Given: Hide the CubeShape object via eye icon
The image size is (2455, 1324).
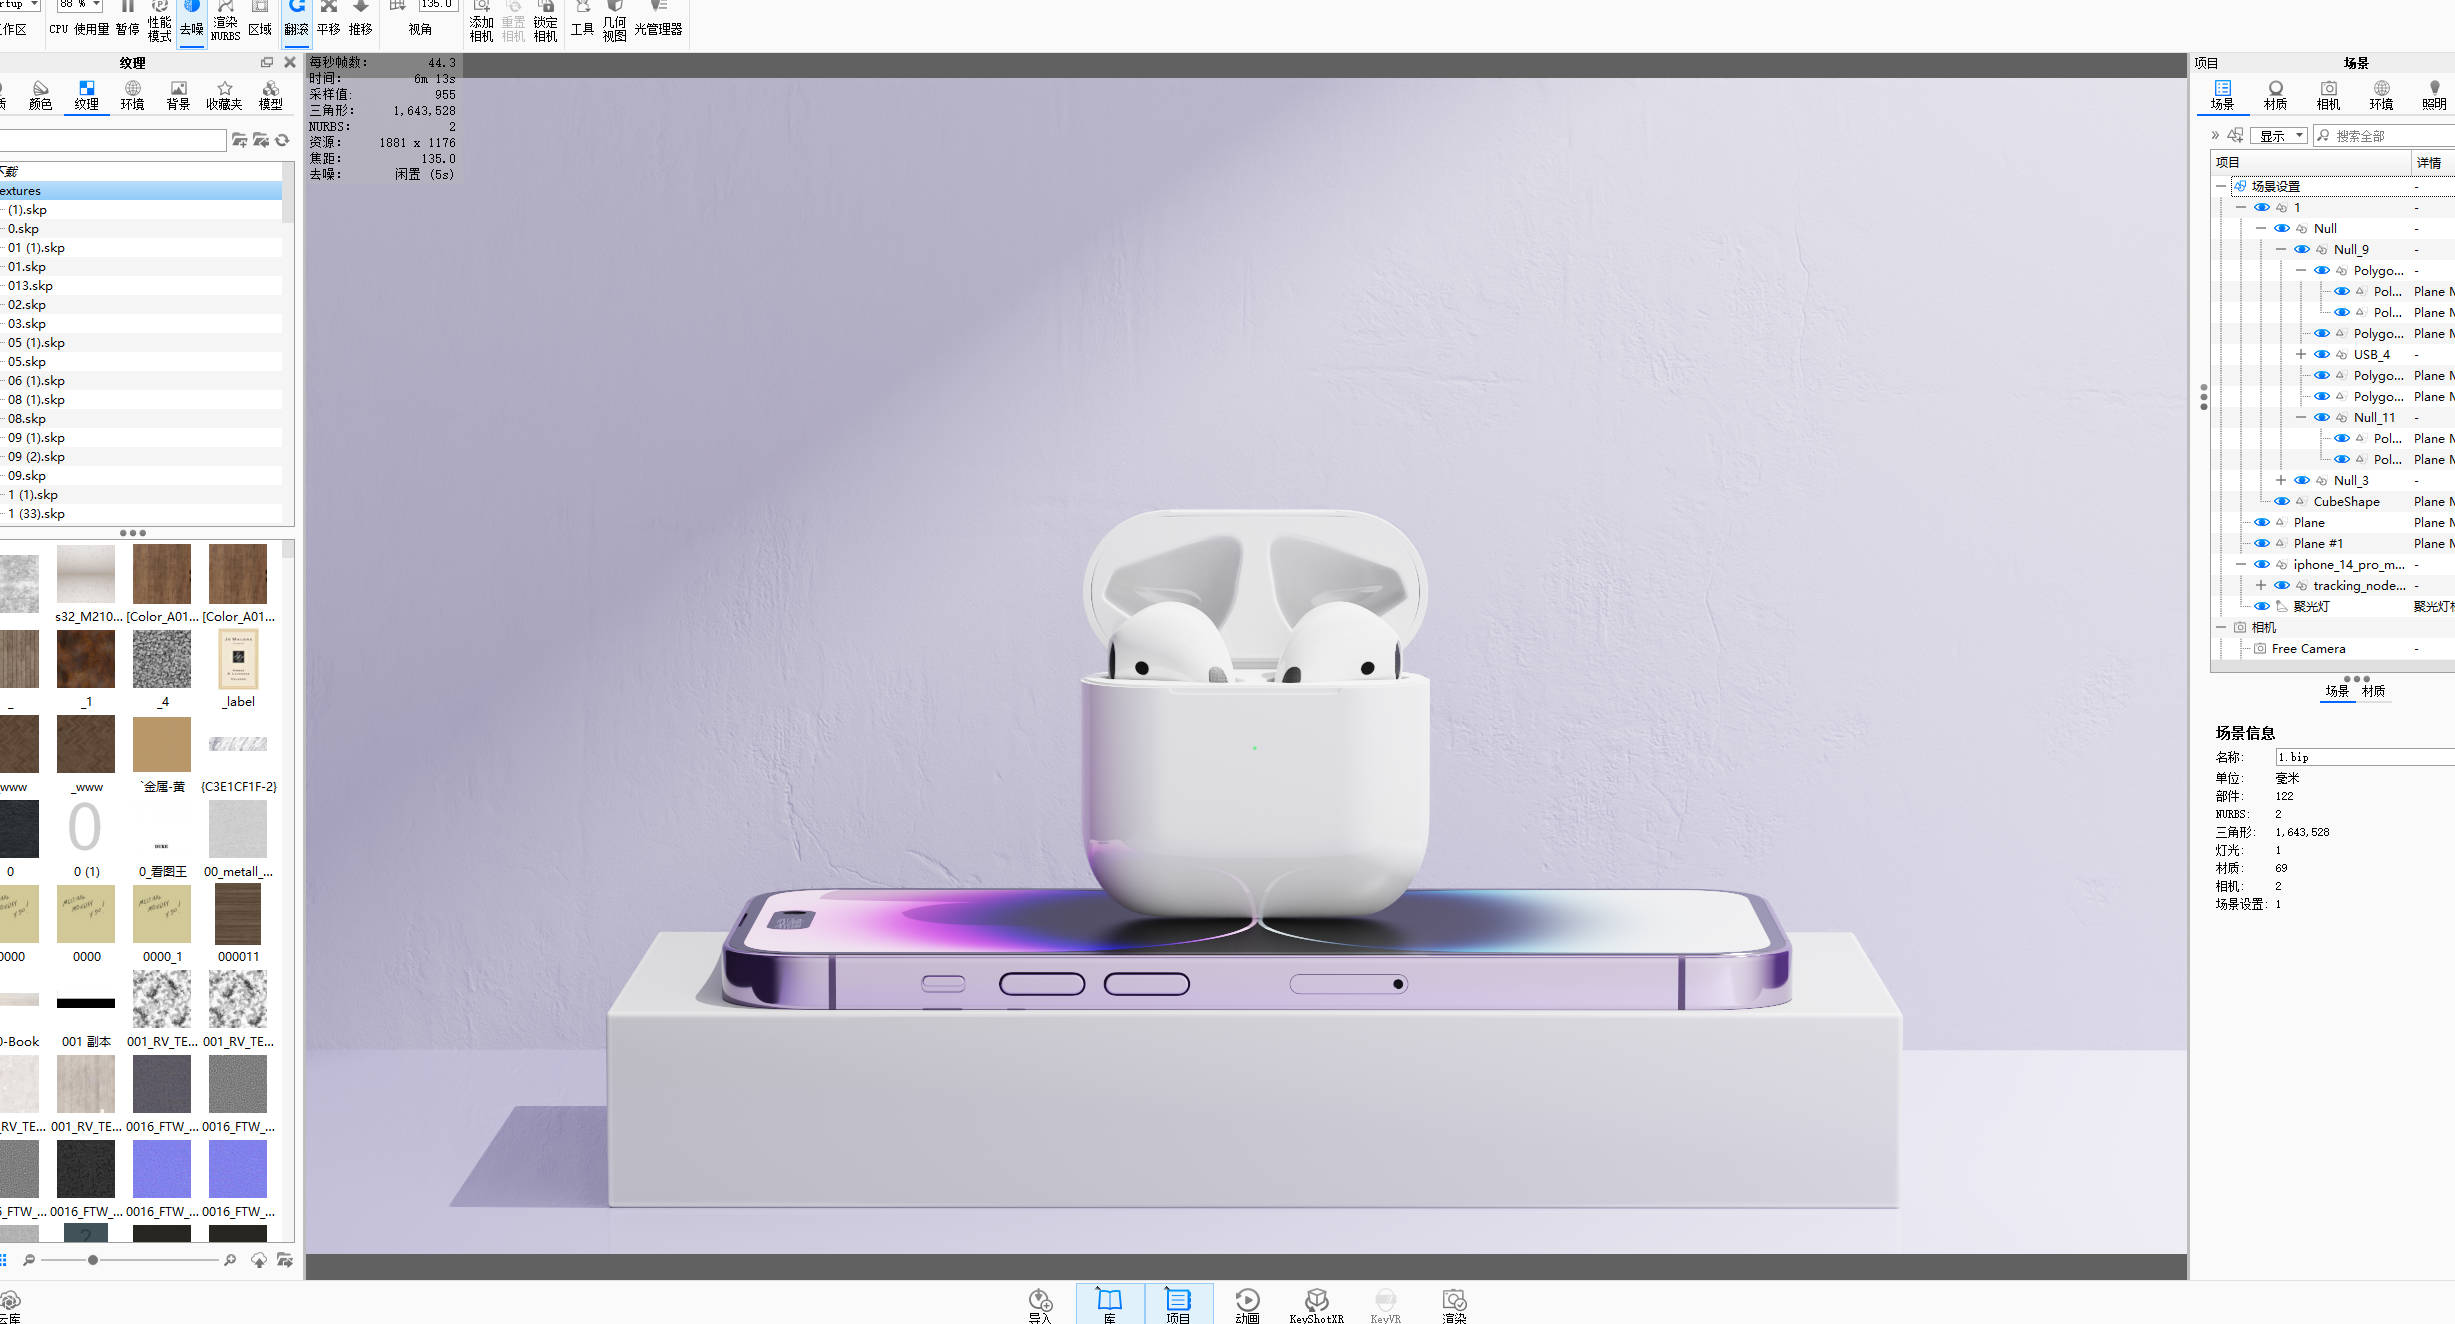Looking at the screenshot, I should pyautogui.click(x=2282, y=502).
